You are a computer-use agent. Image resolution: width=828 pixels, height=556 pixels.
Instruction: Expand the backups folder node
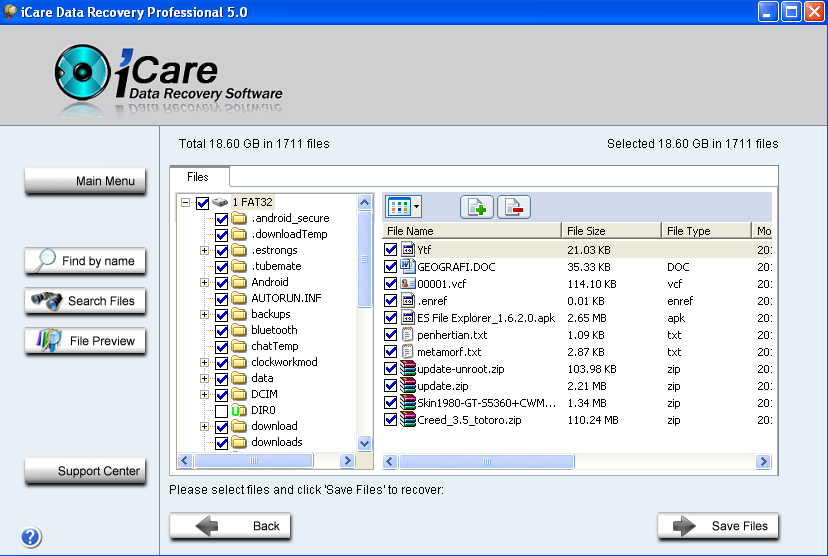pyautogui.click(x=204, y=315)
